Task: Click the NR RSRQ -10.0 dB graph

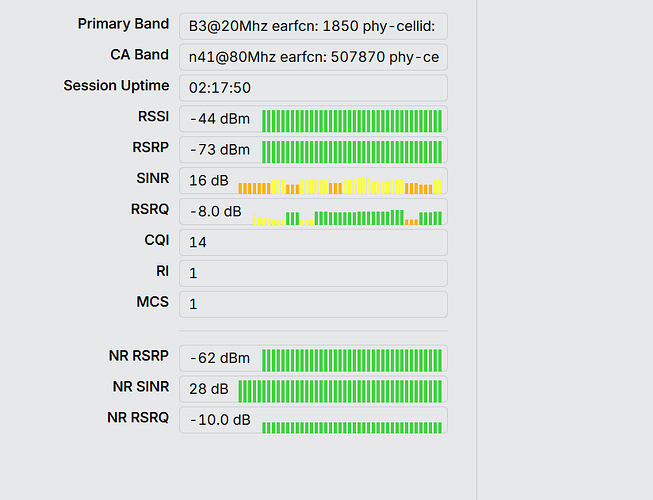Action: pos(352,428)
